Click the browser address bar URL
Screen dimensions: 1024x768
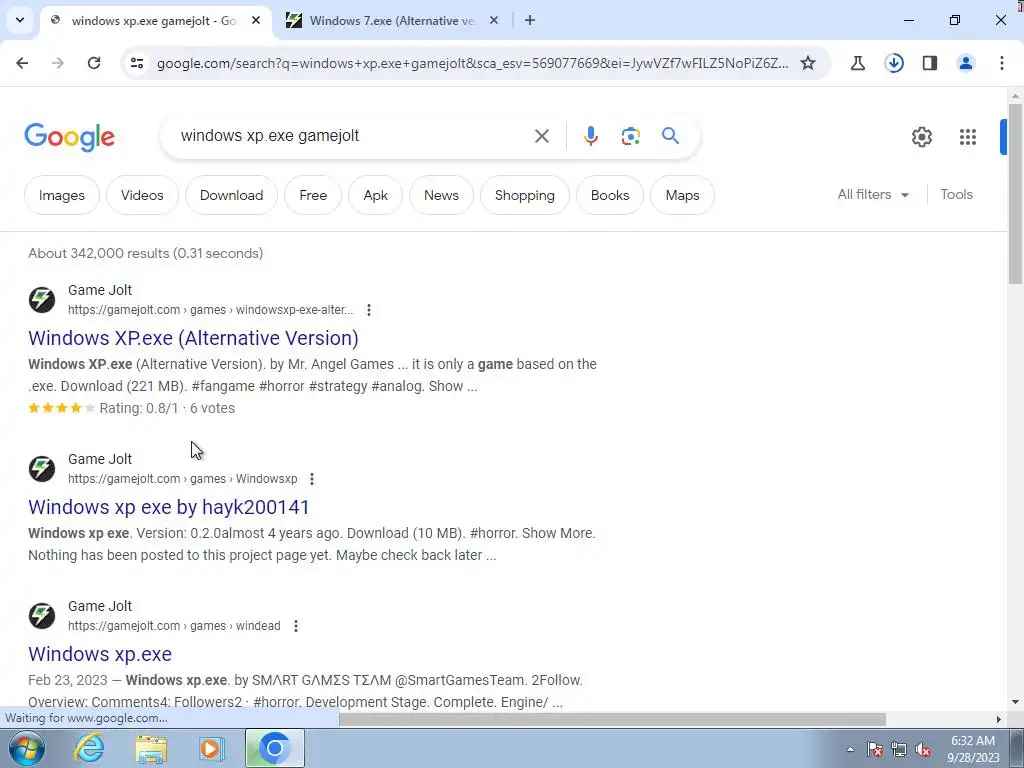tap(473, 63)
